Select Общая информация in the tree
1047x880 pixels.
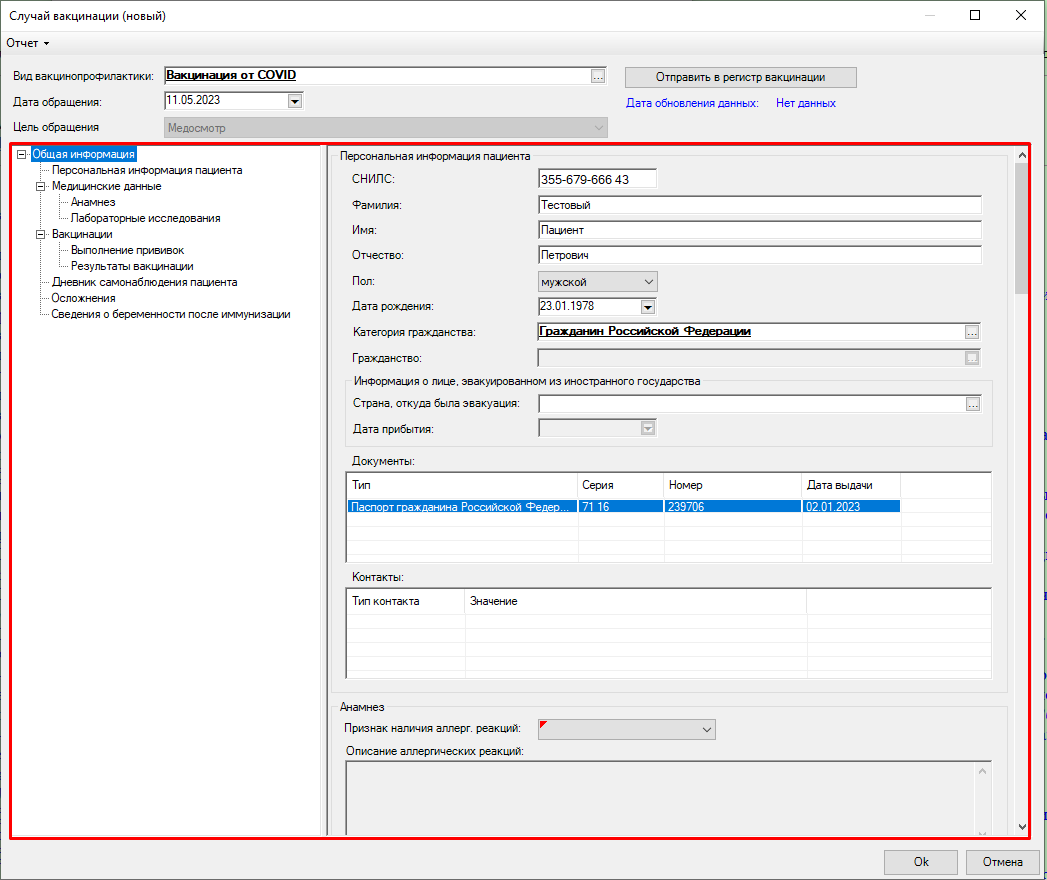[x=83, y=154]
